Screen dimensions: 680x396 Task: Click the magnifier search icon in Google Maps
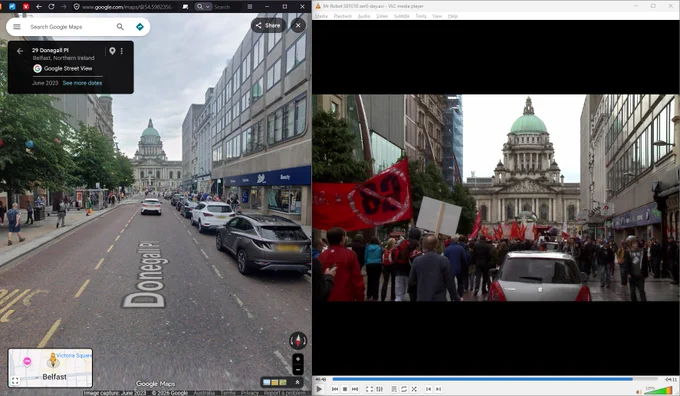point(120,27)
